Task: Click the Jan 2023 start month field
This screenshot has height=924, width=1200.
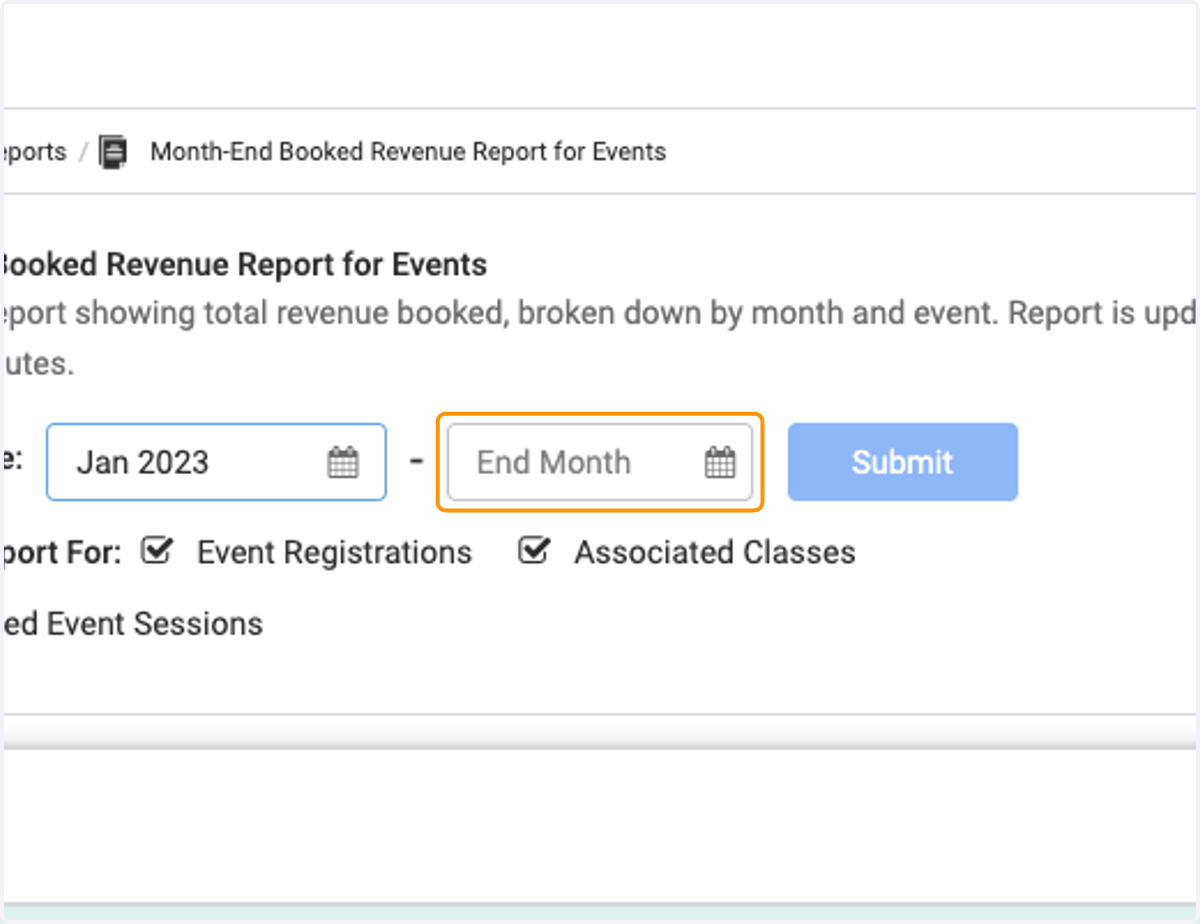Action: pos(216,462)
